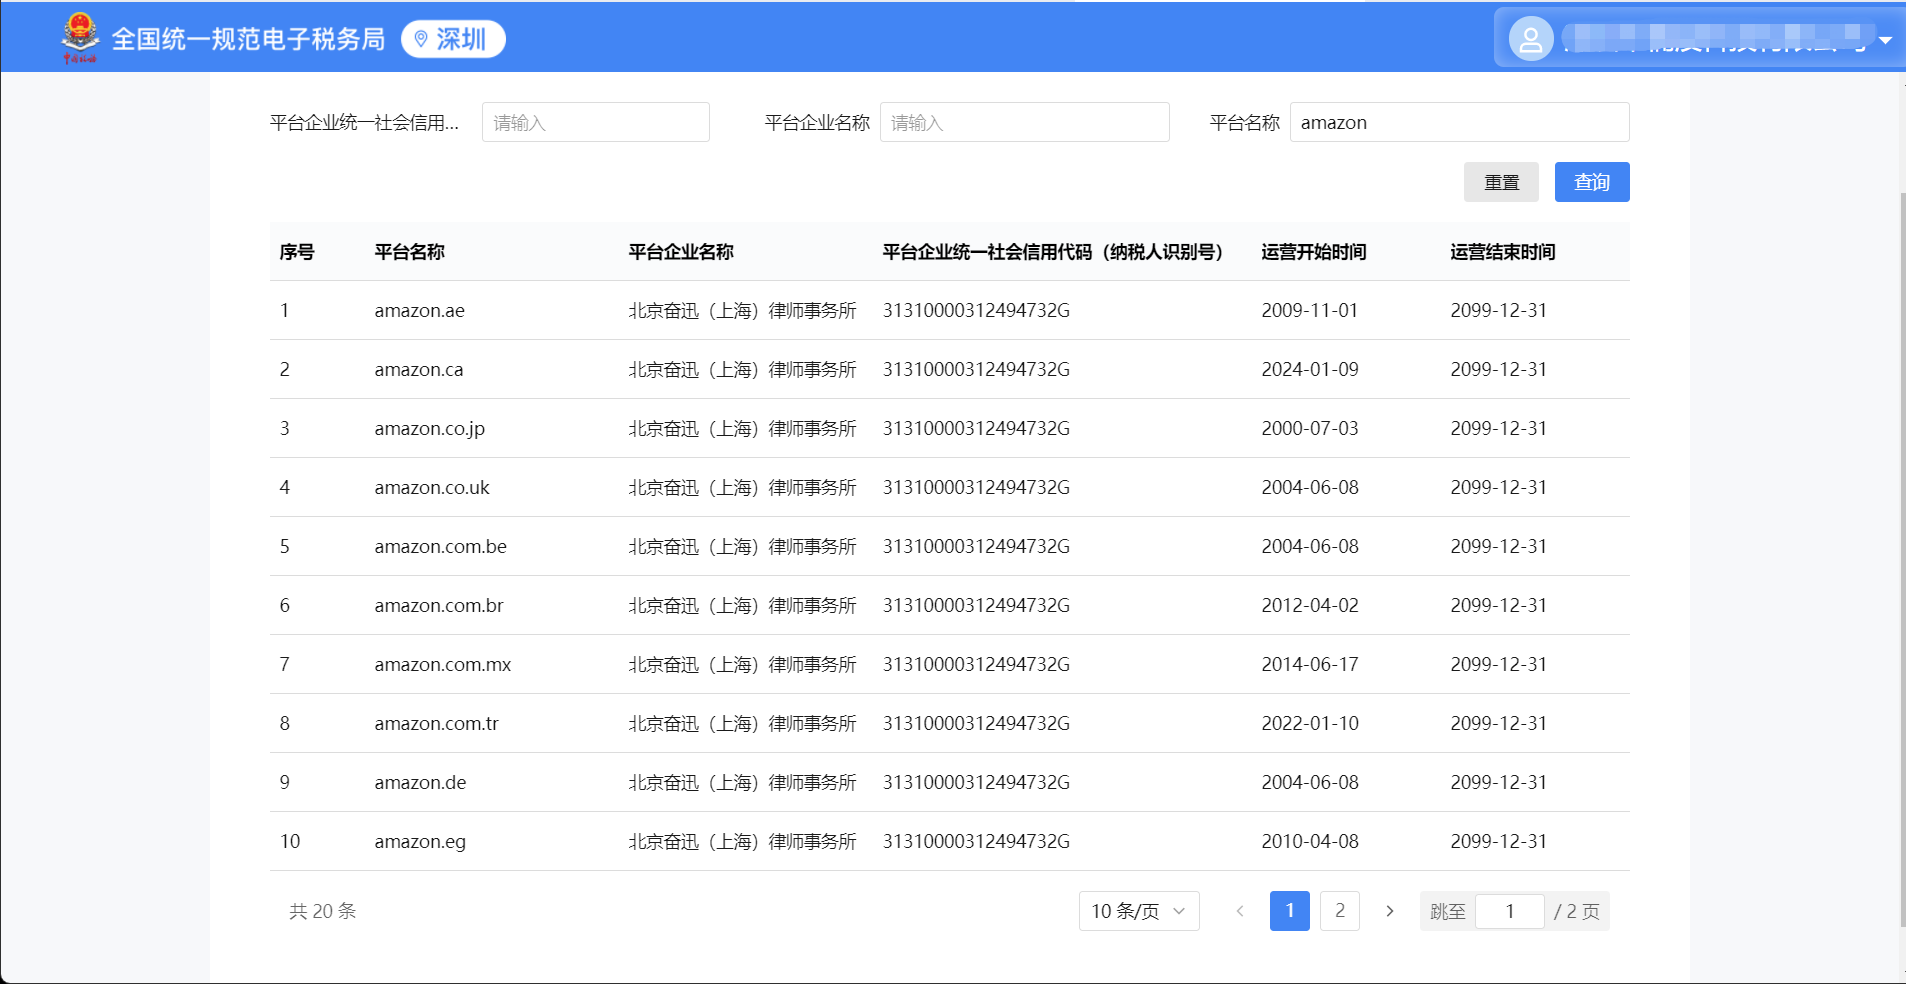
Task: Select the amazon.com.tr platform name cell
Action: [x=436, y=723]
